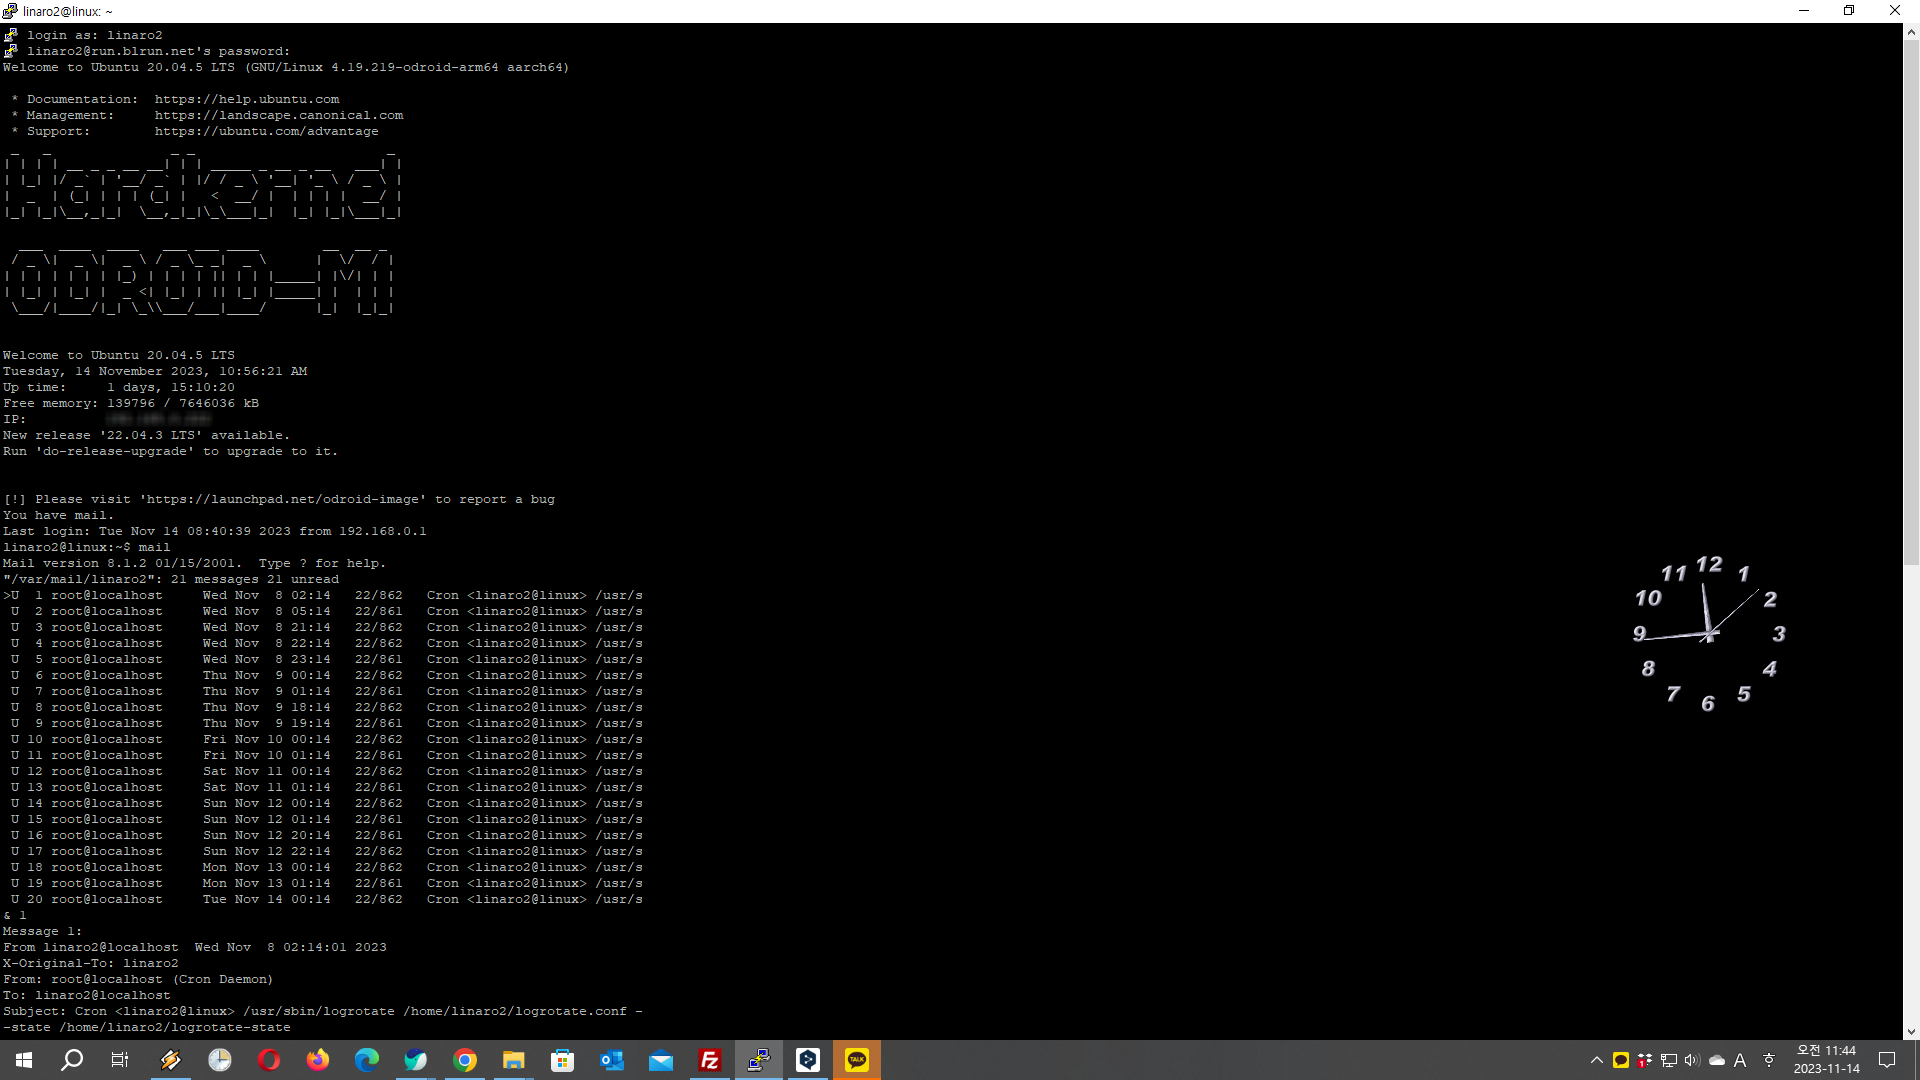Open the taskbar clock and calendar
This screenshot has height=1080, width=1920.
click(1826, 1060)
